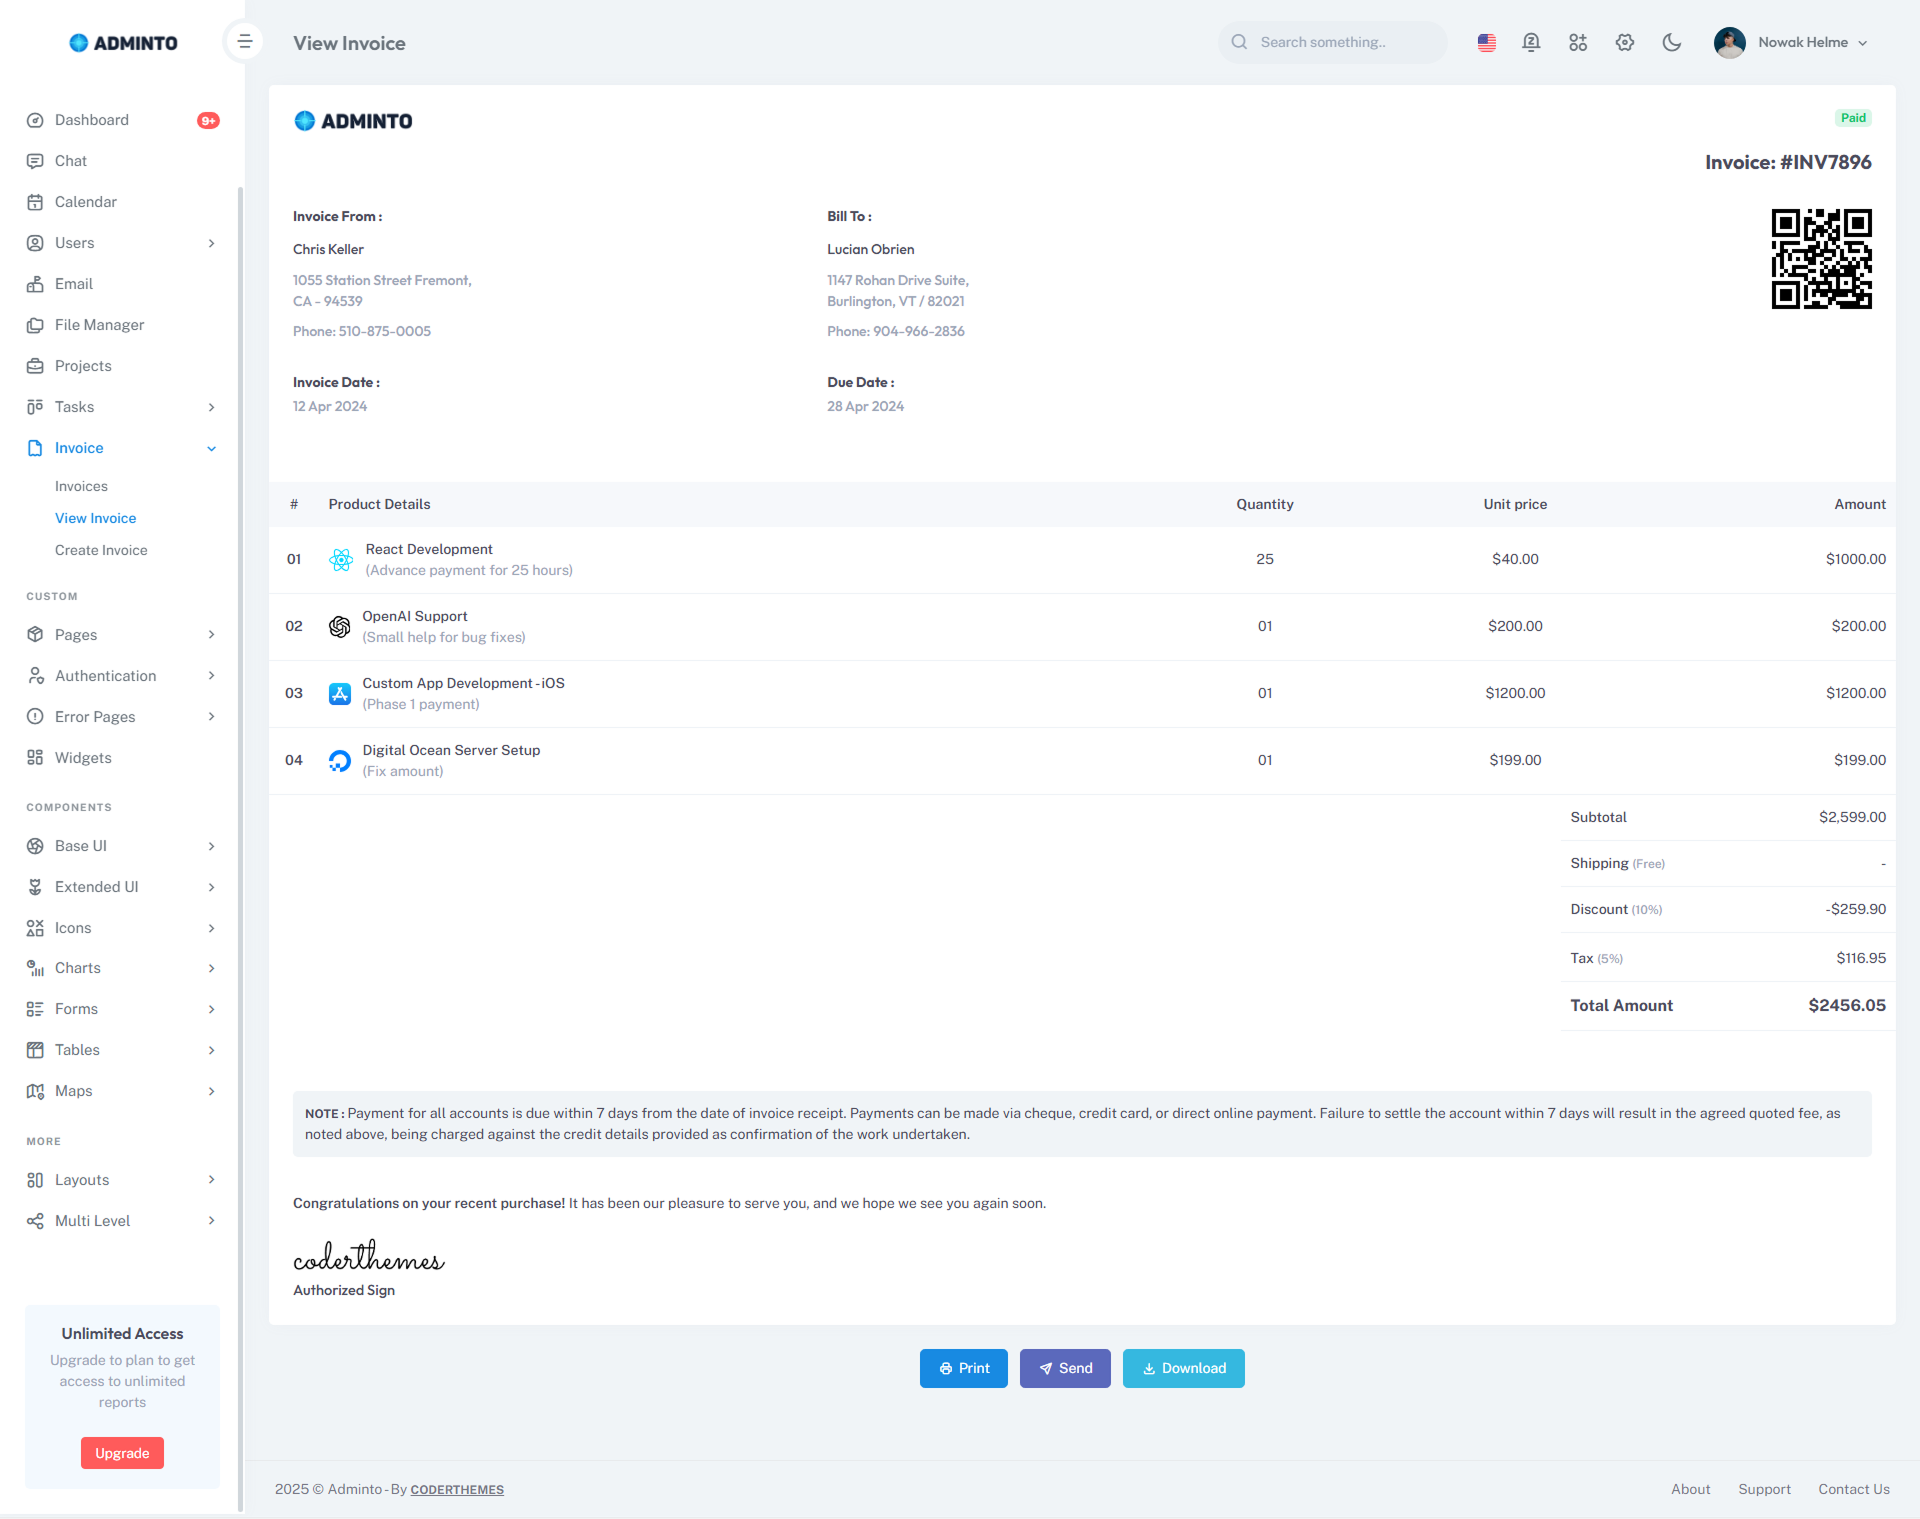Screen dimensions: 1920x1519
Task: Go to Create Invoice page
Action: tap(101, 550)
